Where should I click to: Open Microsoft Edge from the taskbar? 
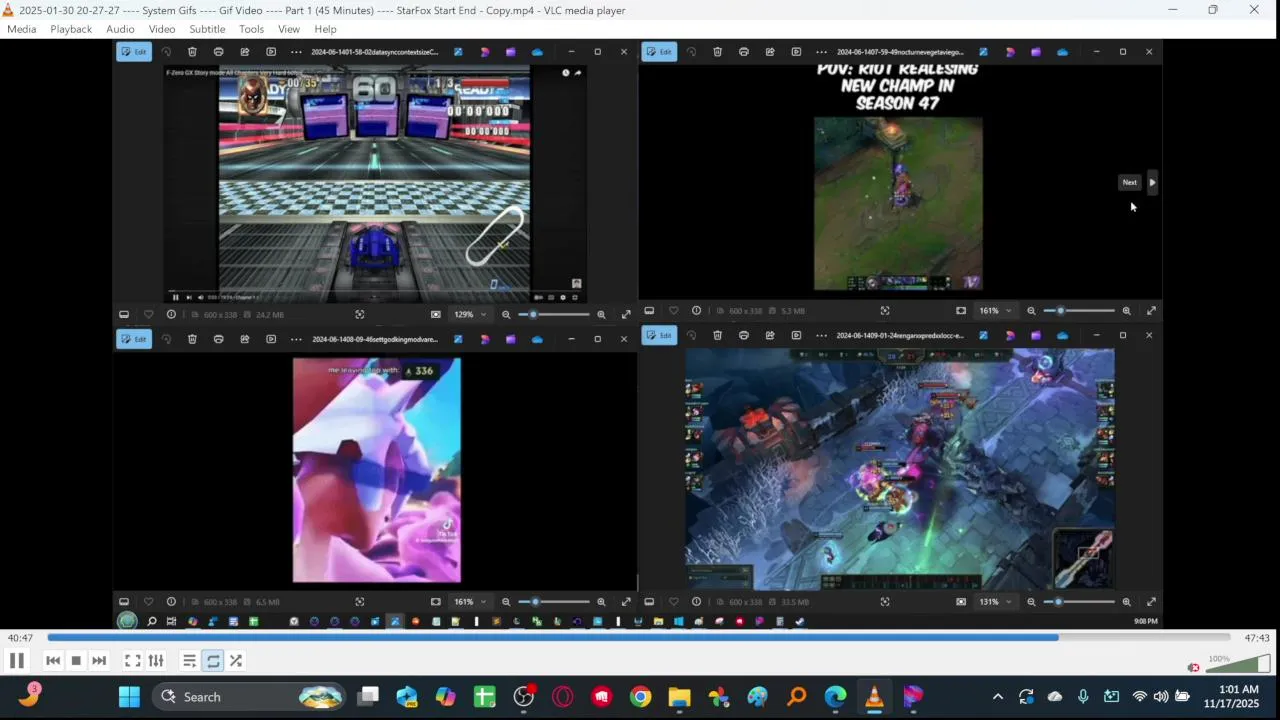(835, 697)
